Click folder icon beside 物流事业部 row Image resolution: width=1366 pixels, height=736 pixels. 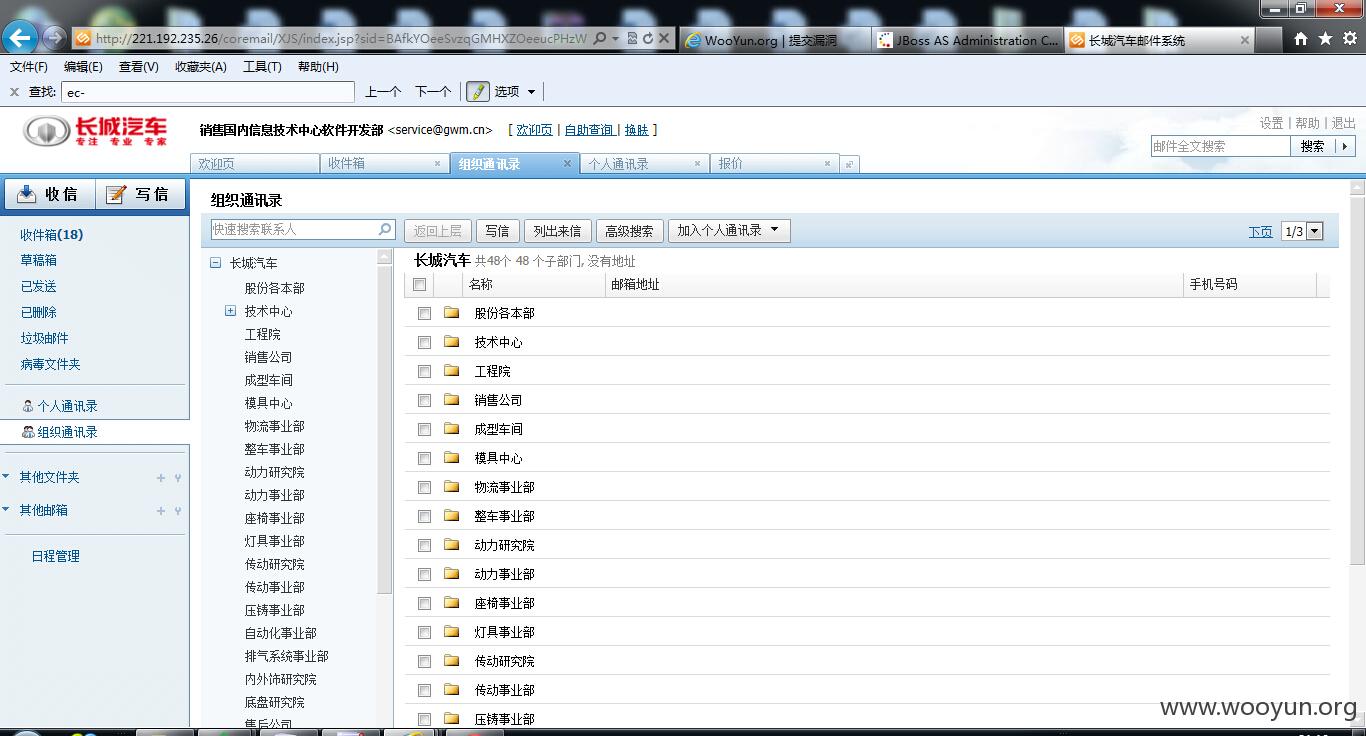pos(451,487)
